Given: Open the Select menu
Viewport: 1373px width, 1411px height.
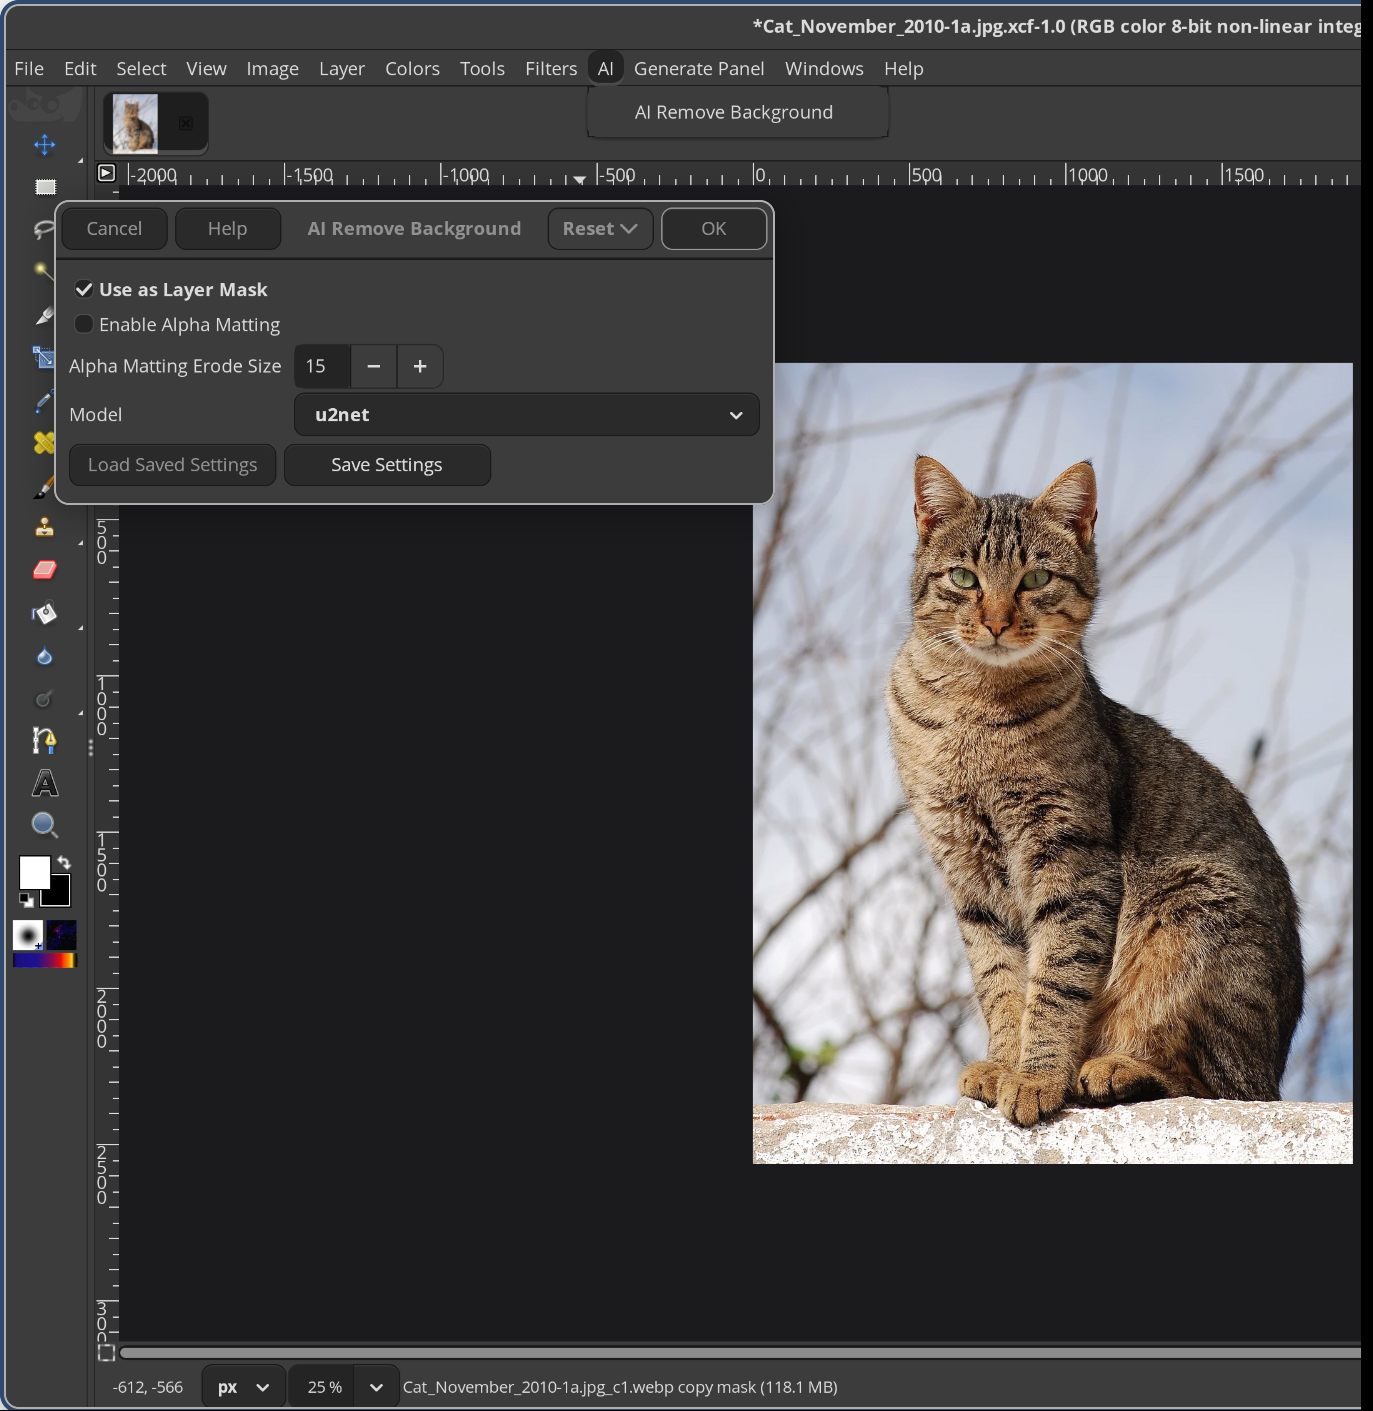Looking at the screenshot, I should coord(141,68).
